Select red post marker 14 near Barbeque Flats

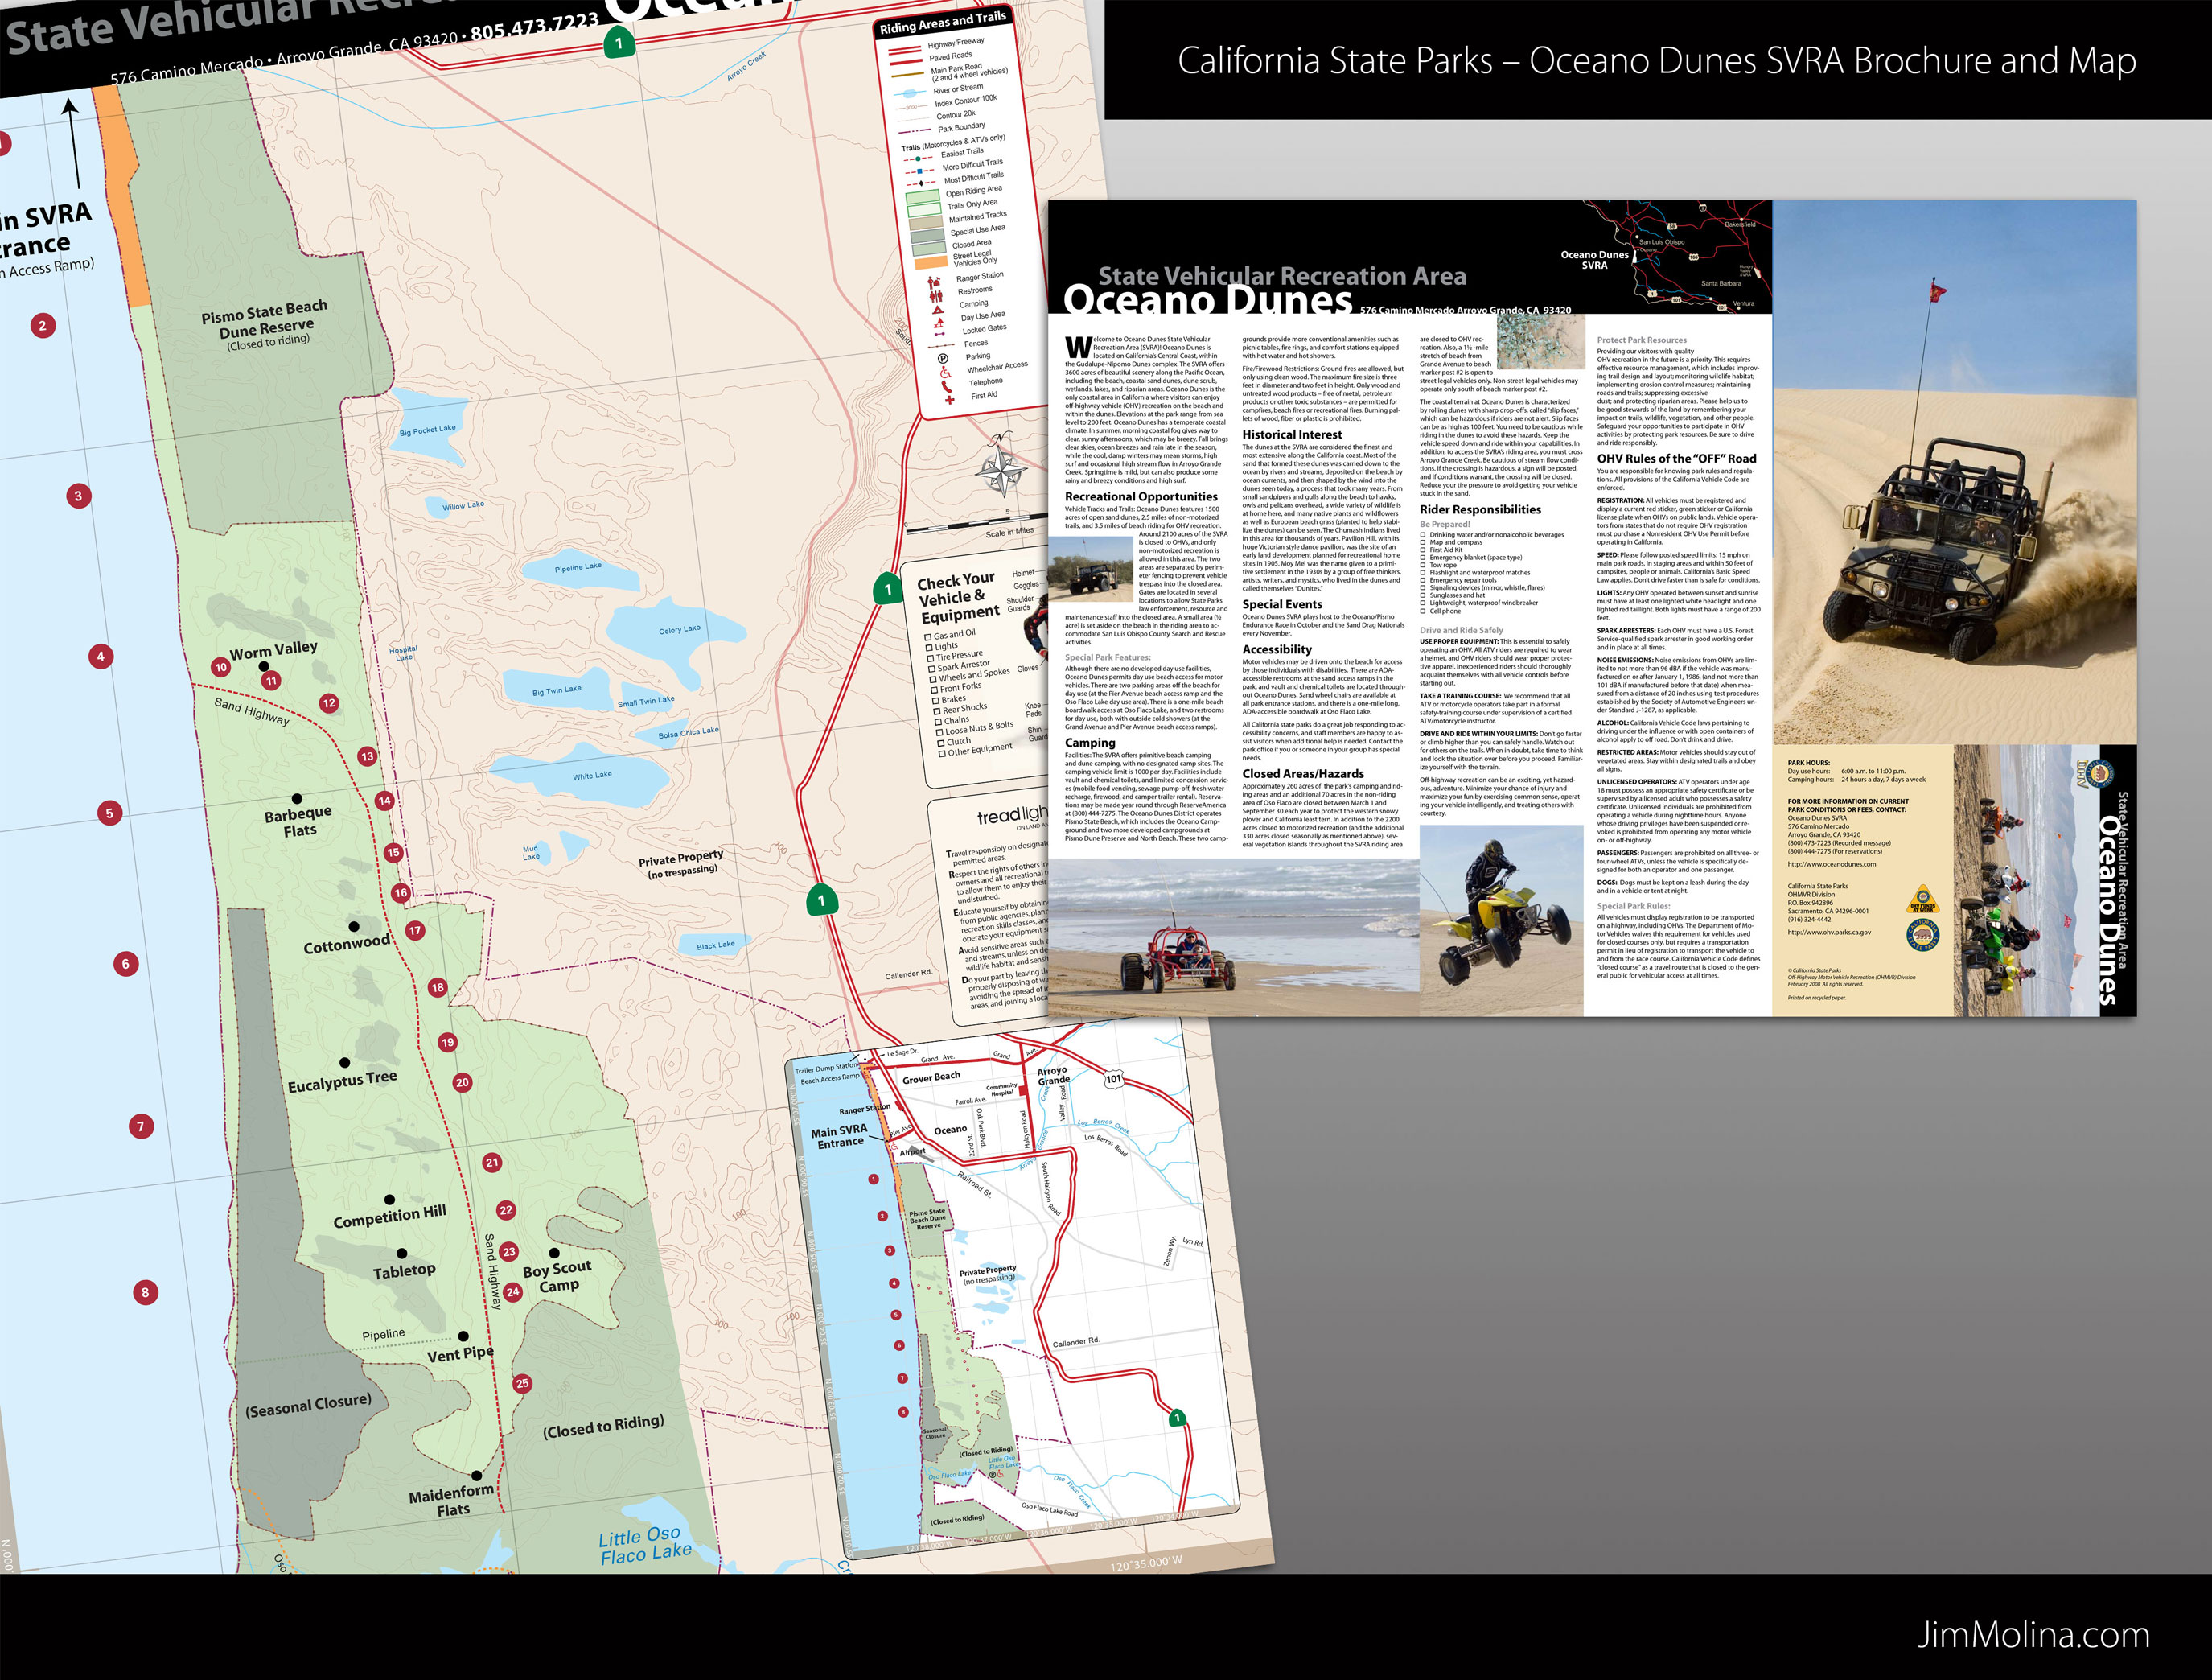click(x=385, y=800)
